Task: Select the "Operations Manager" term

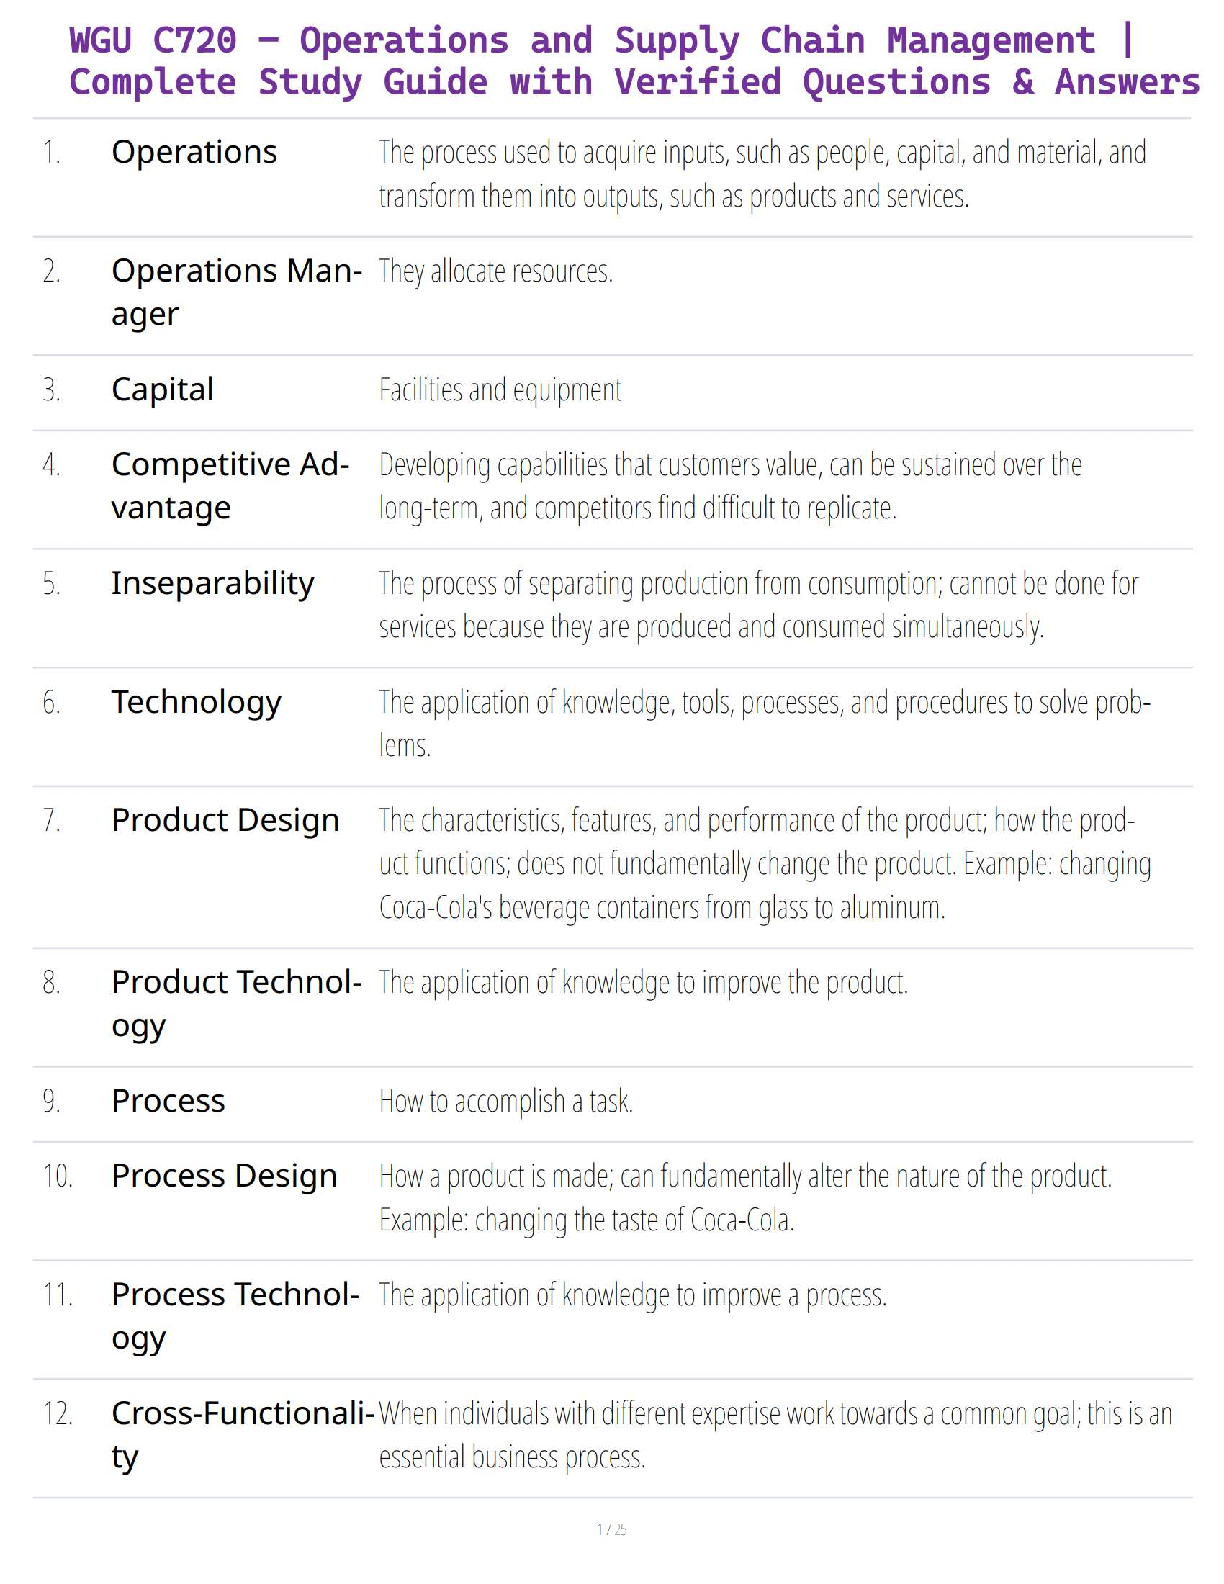Action: [236, 291]
